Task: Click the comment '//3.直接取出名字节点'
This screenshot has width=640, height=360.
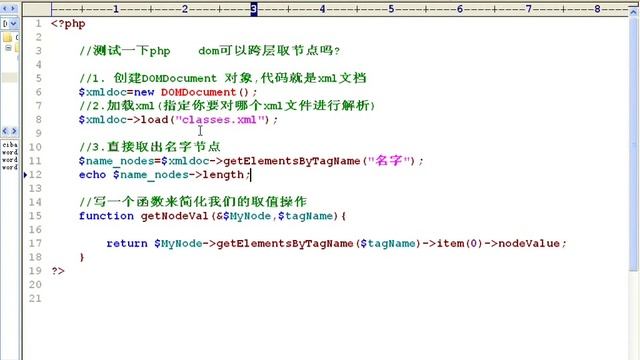Action: [x=150, y=147]
